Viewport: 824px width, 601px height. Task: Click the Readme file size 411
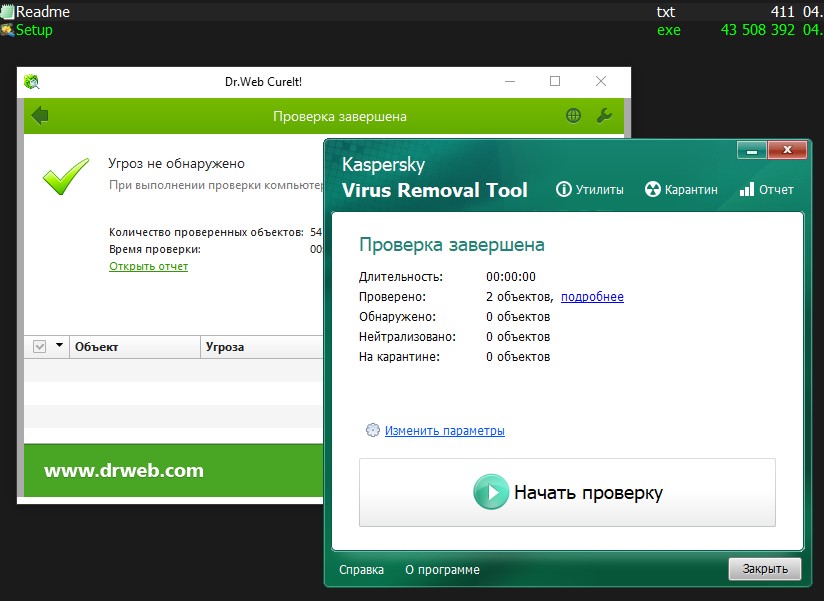tap(782, 12)
